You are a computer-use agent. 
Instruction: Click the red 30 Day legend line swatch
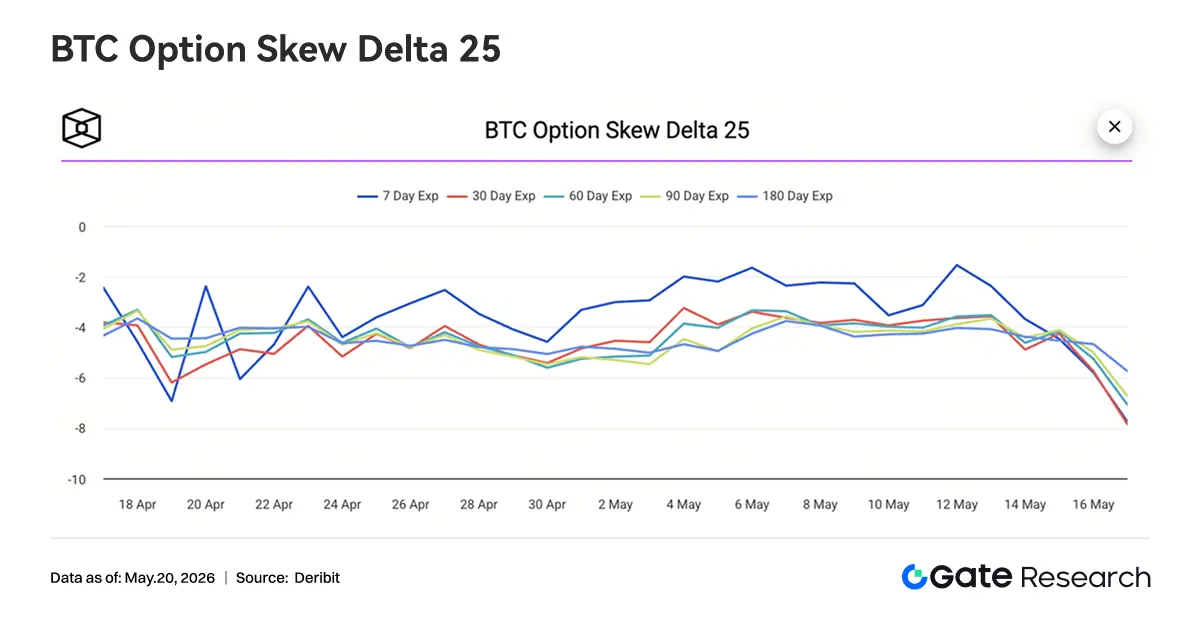pos(457,196)
